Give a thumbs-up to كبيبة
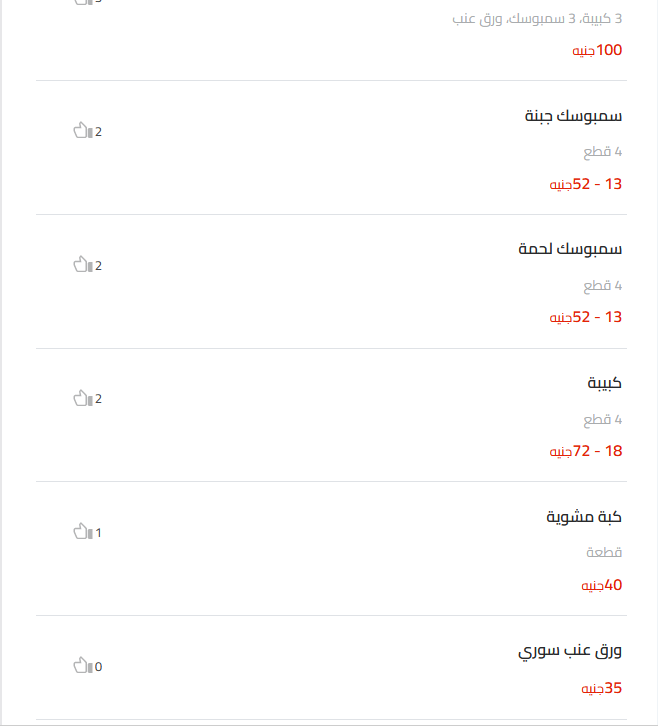The height and width of the screenshot is (726, 658). coord(83,398)
